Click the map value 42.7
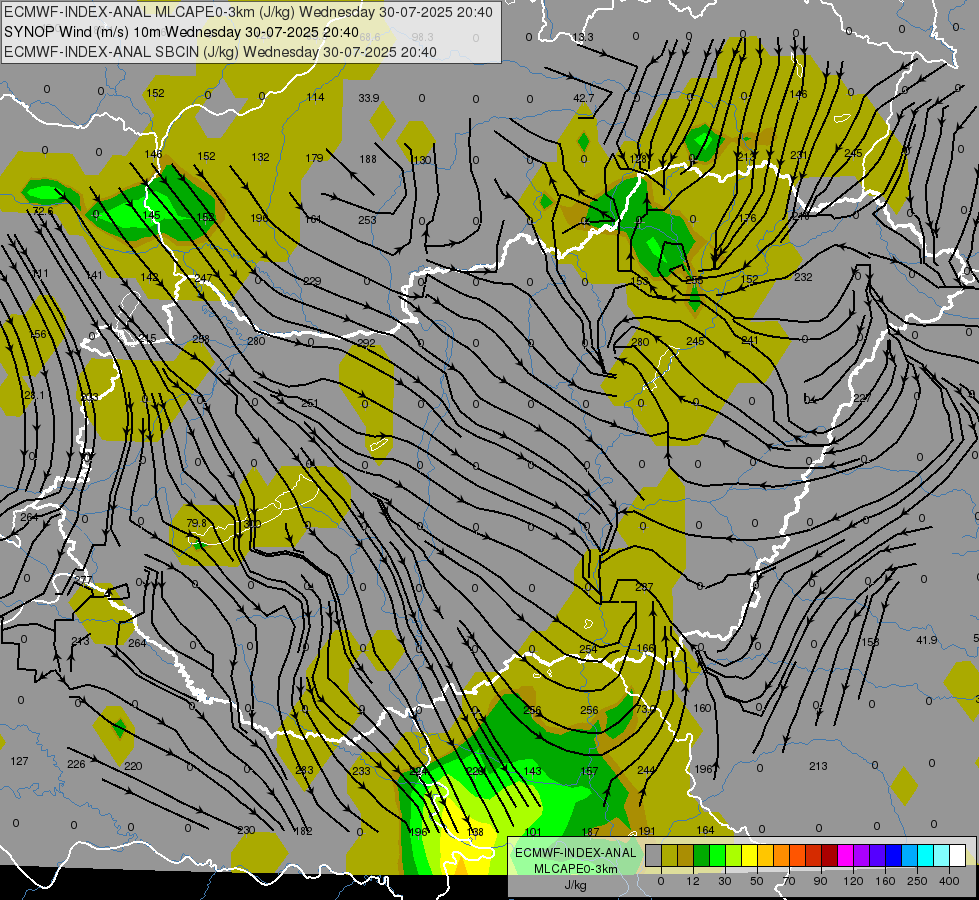 (584, 98)
